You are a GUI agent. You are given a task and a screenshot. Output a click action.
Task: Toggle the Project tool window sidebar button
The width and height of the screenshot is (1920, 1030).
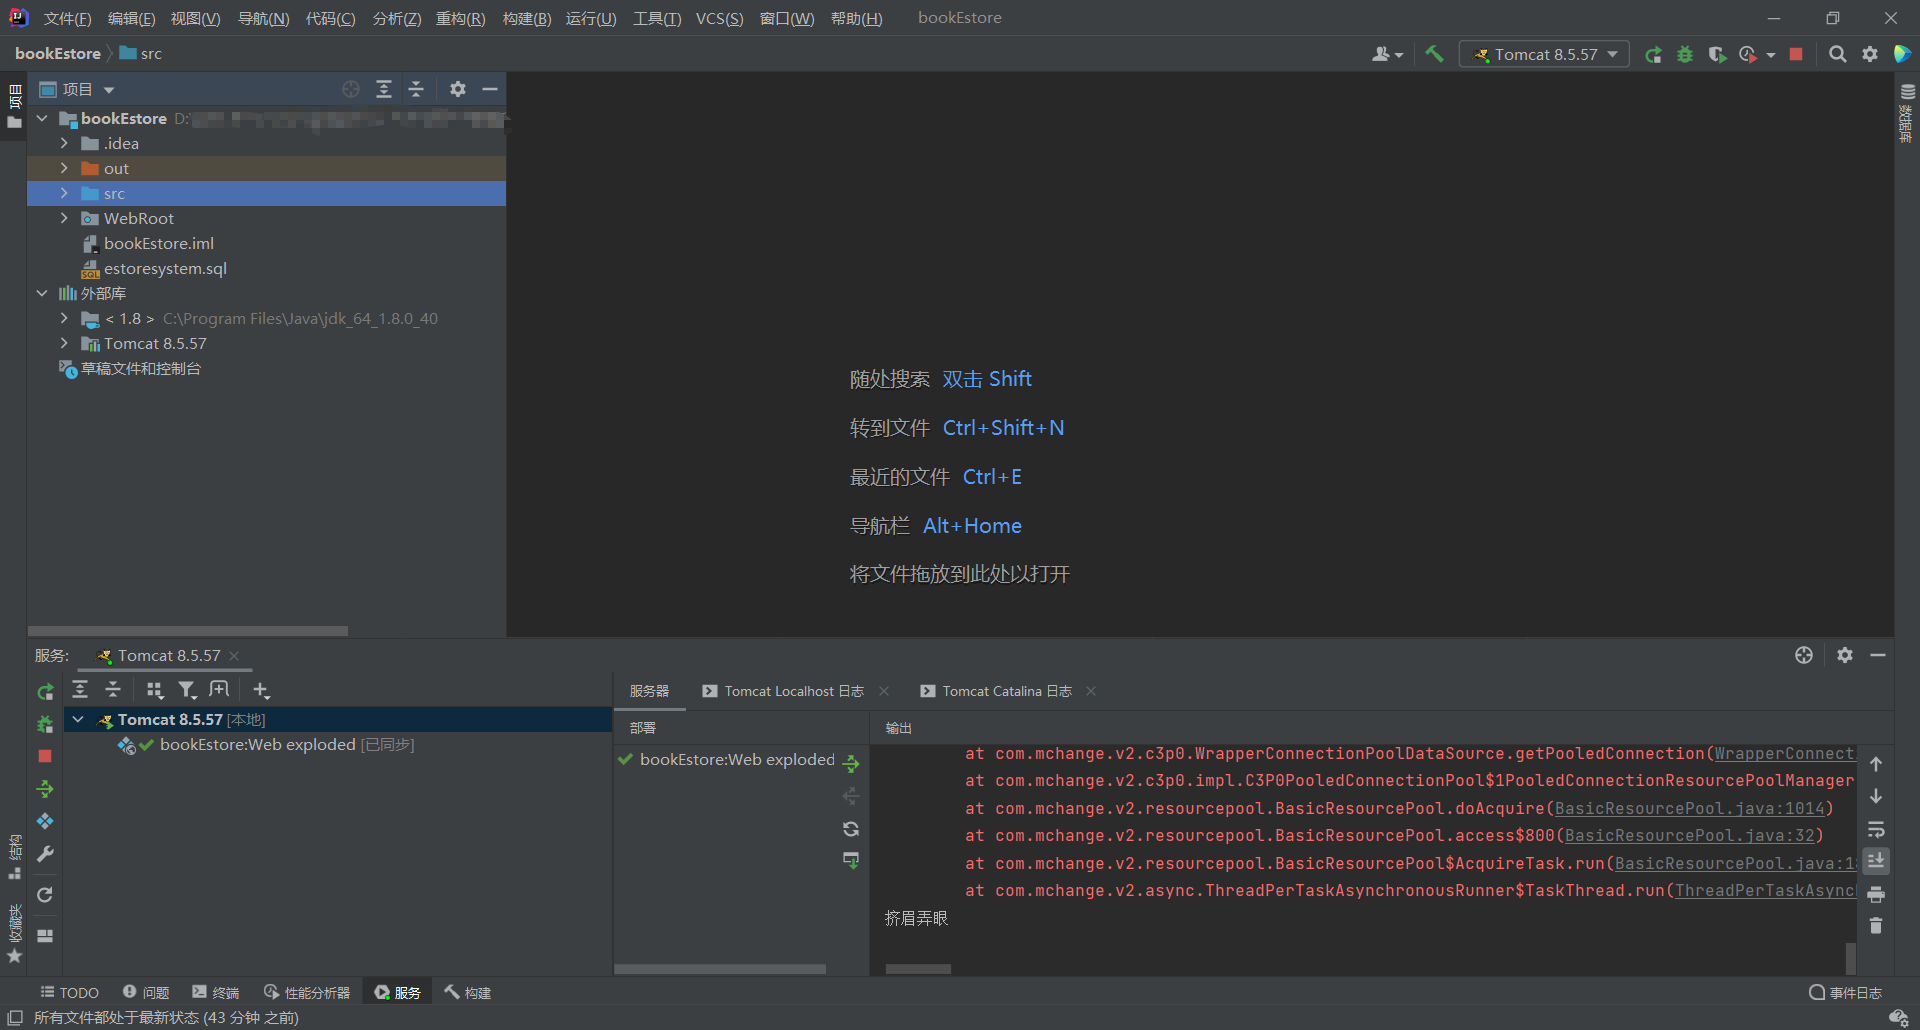pyautogui.click(x=14, y=106)
